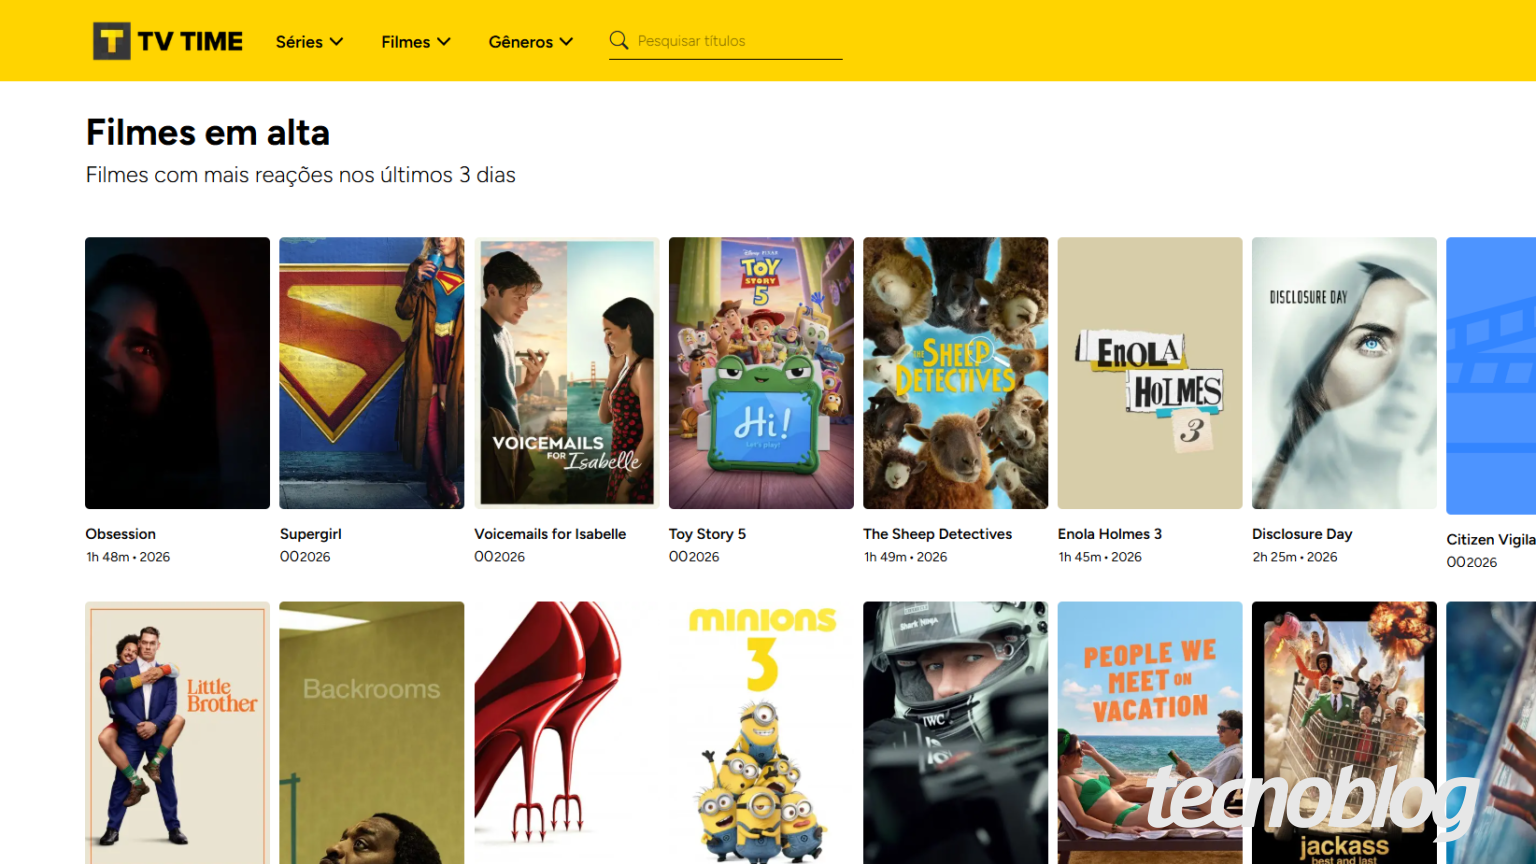Click the '1h 48m • 2026' Obsession info

tap(128, 557)
